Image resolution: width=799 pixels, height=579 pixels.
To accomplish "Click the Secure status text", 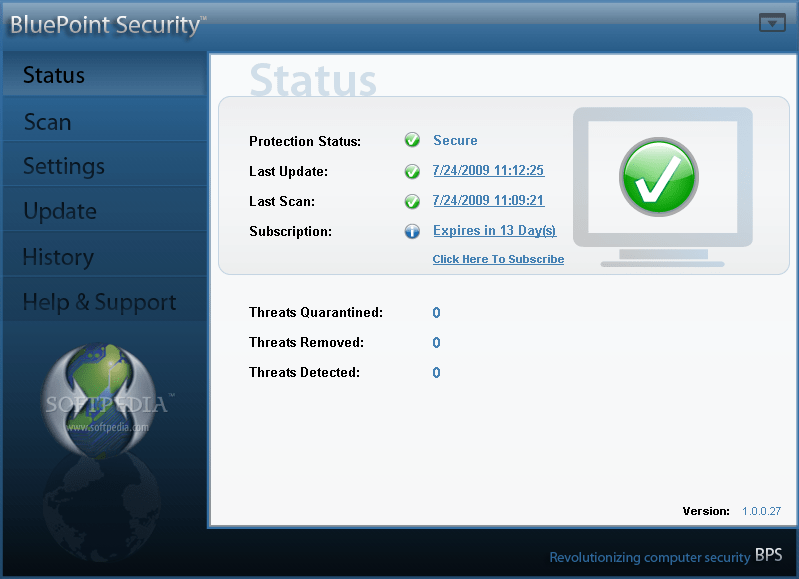I will tap(455, 140).
